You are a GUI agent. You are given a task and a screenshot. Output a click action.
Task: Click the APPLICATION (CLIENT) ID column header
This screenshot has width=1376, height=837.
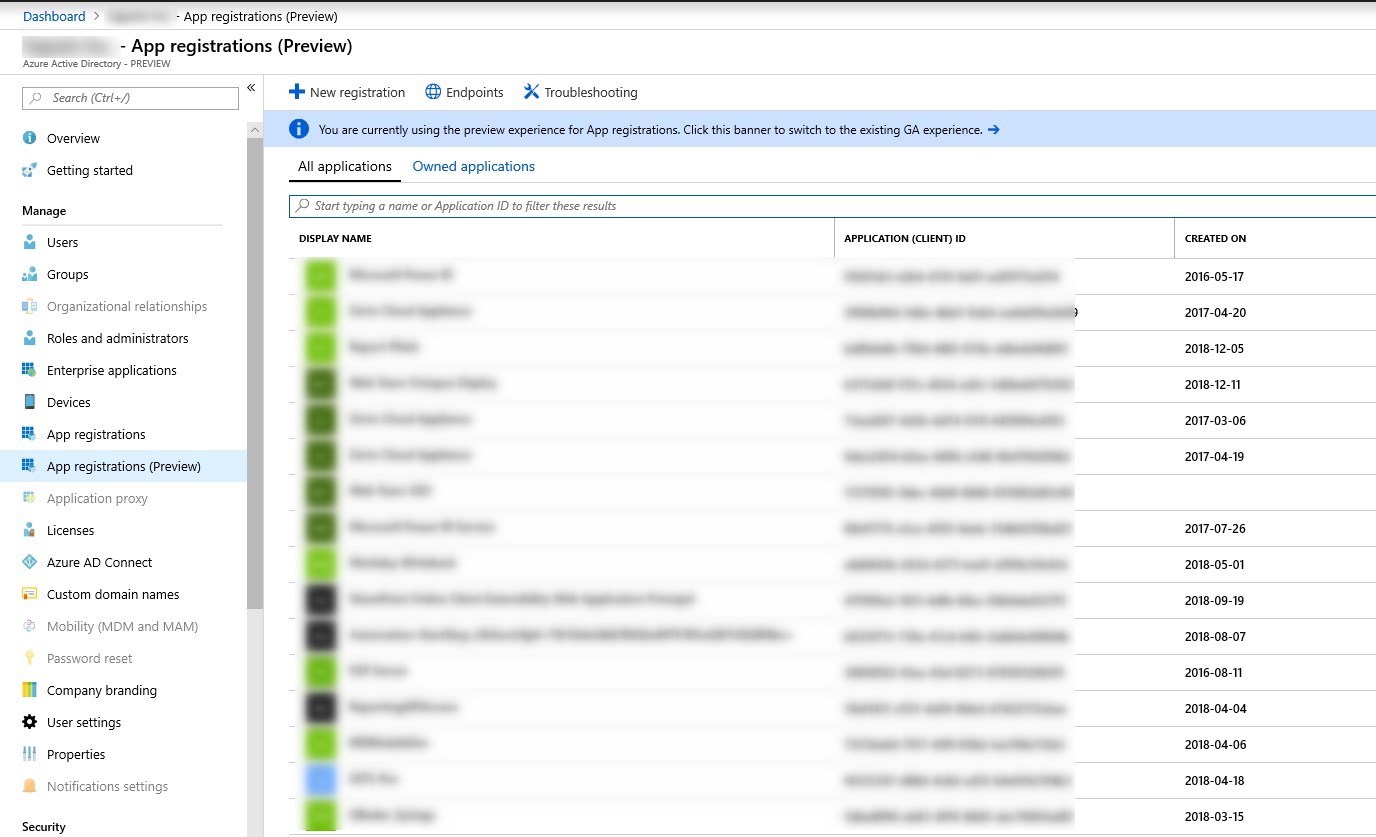(x=905, y=239)
